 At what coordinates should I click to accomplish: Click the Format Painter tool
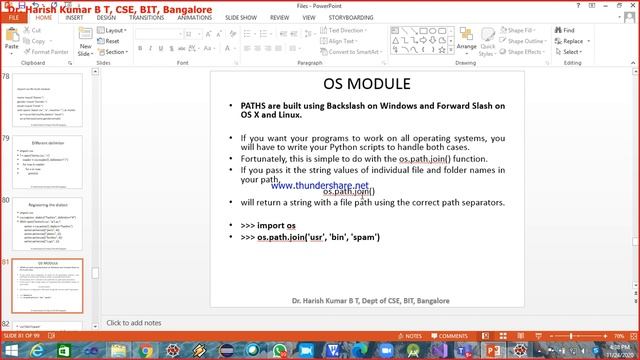46,52
